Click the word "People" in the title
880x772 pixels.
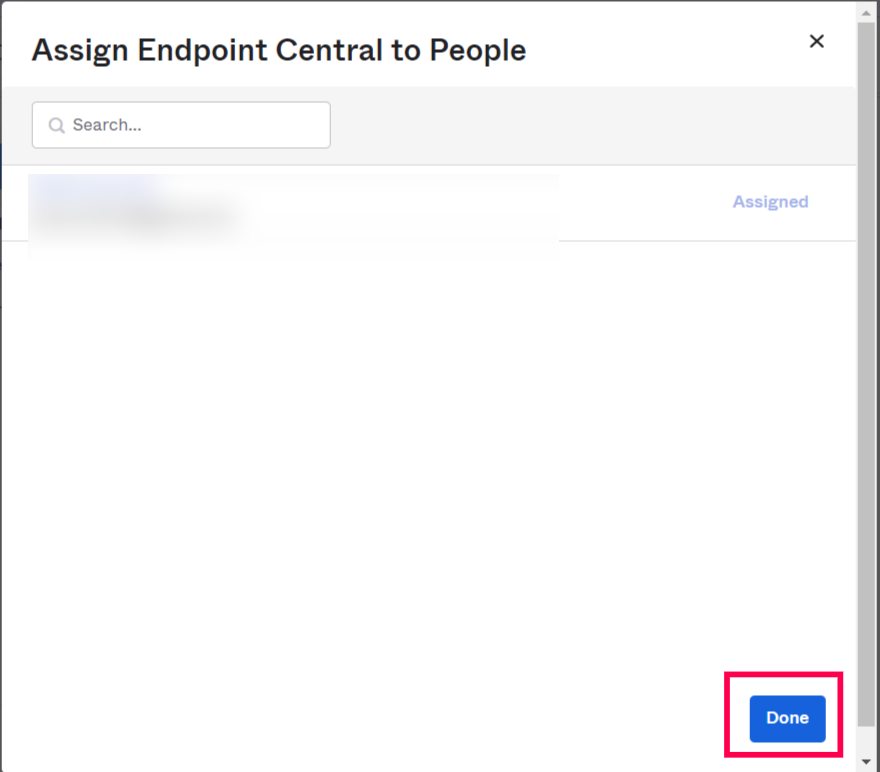pyautogui.click(x=477, y=50)
